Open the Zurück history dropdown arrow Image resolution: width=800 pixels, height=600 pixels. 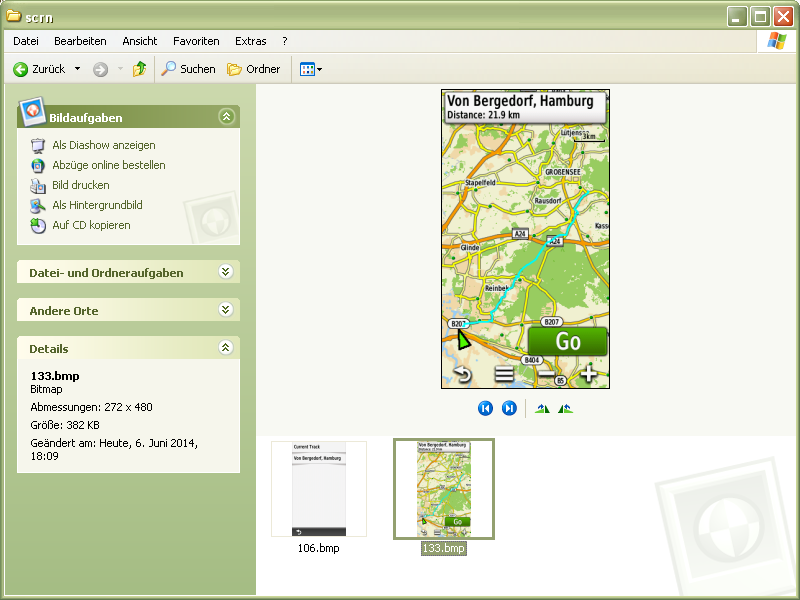click(x=78, y=69)
